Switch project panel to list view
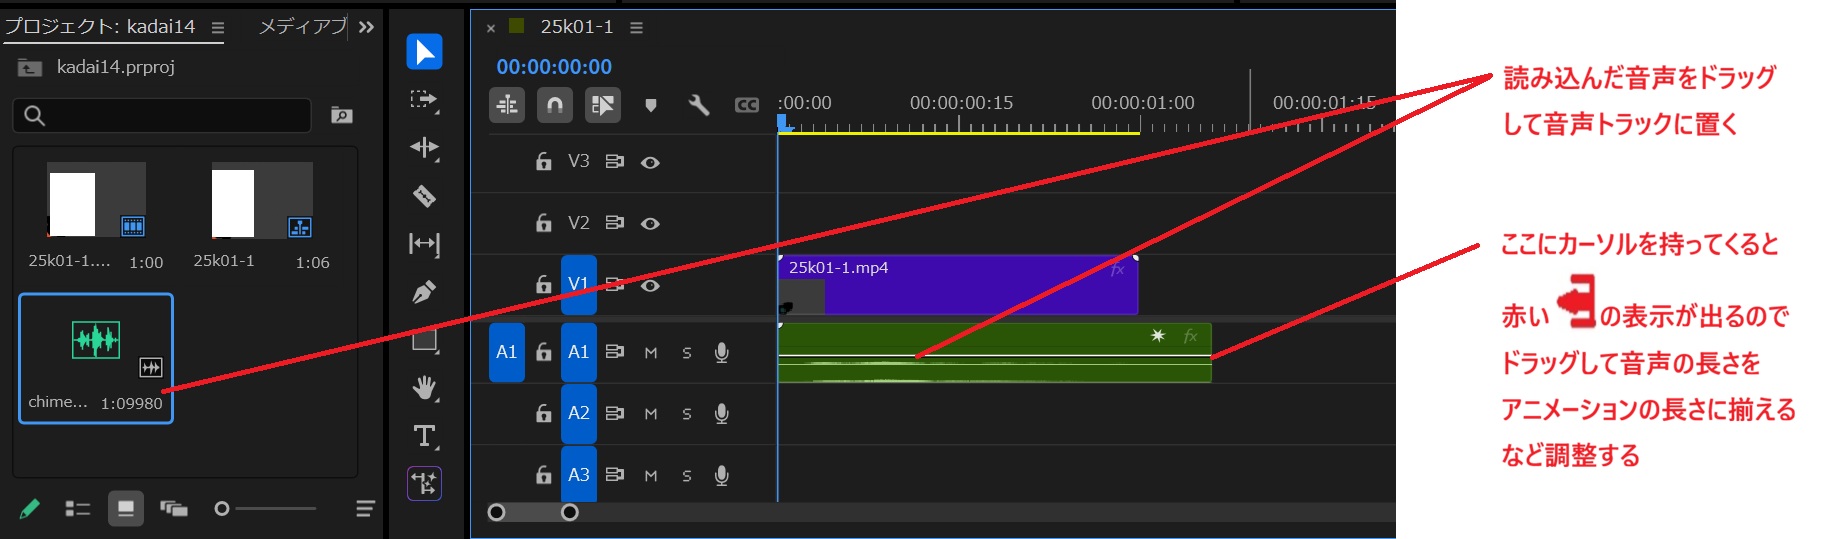Viewport: 1821px width, 539px height. click(x=77, y=509)
